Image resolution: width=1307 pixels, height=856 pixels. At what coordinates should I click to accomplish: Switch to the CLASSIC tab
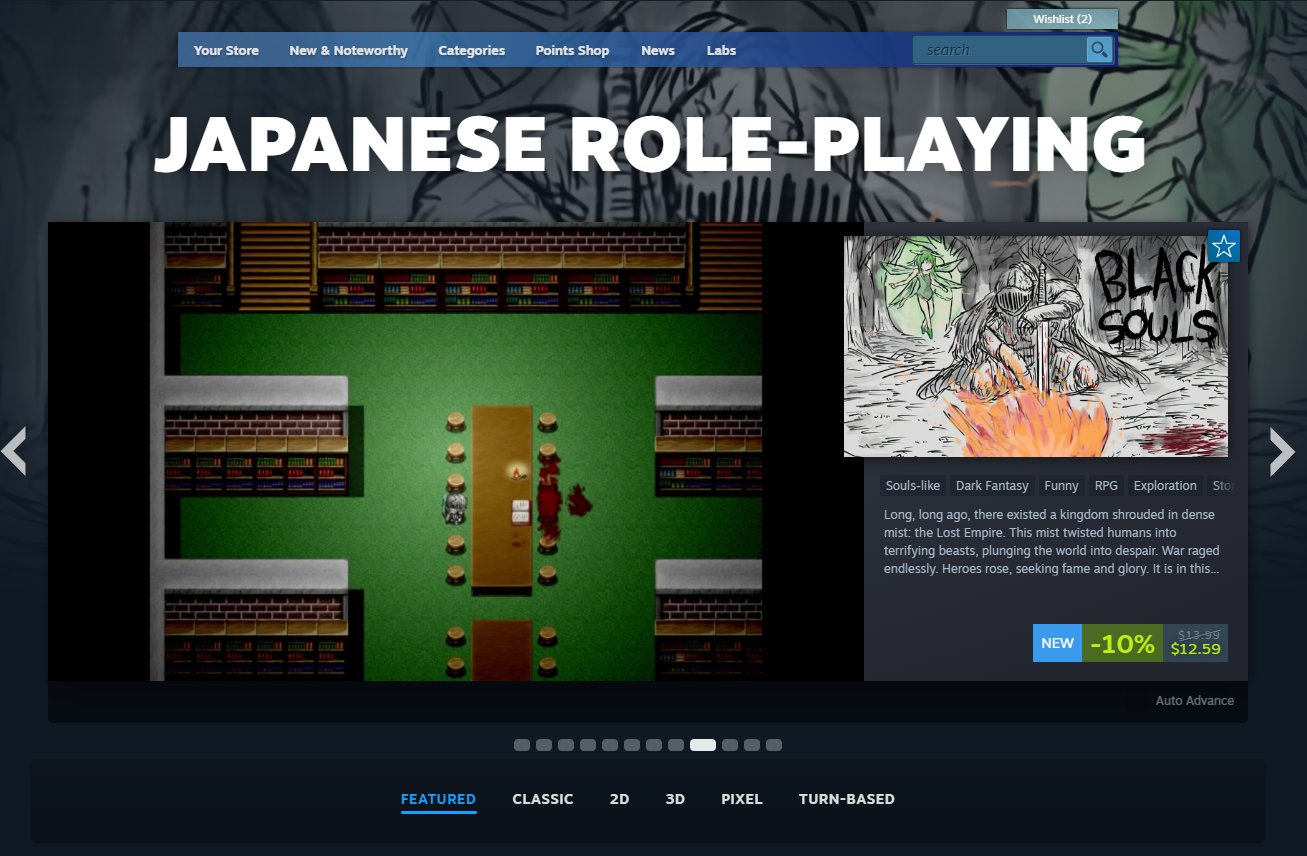[543, 799]
